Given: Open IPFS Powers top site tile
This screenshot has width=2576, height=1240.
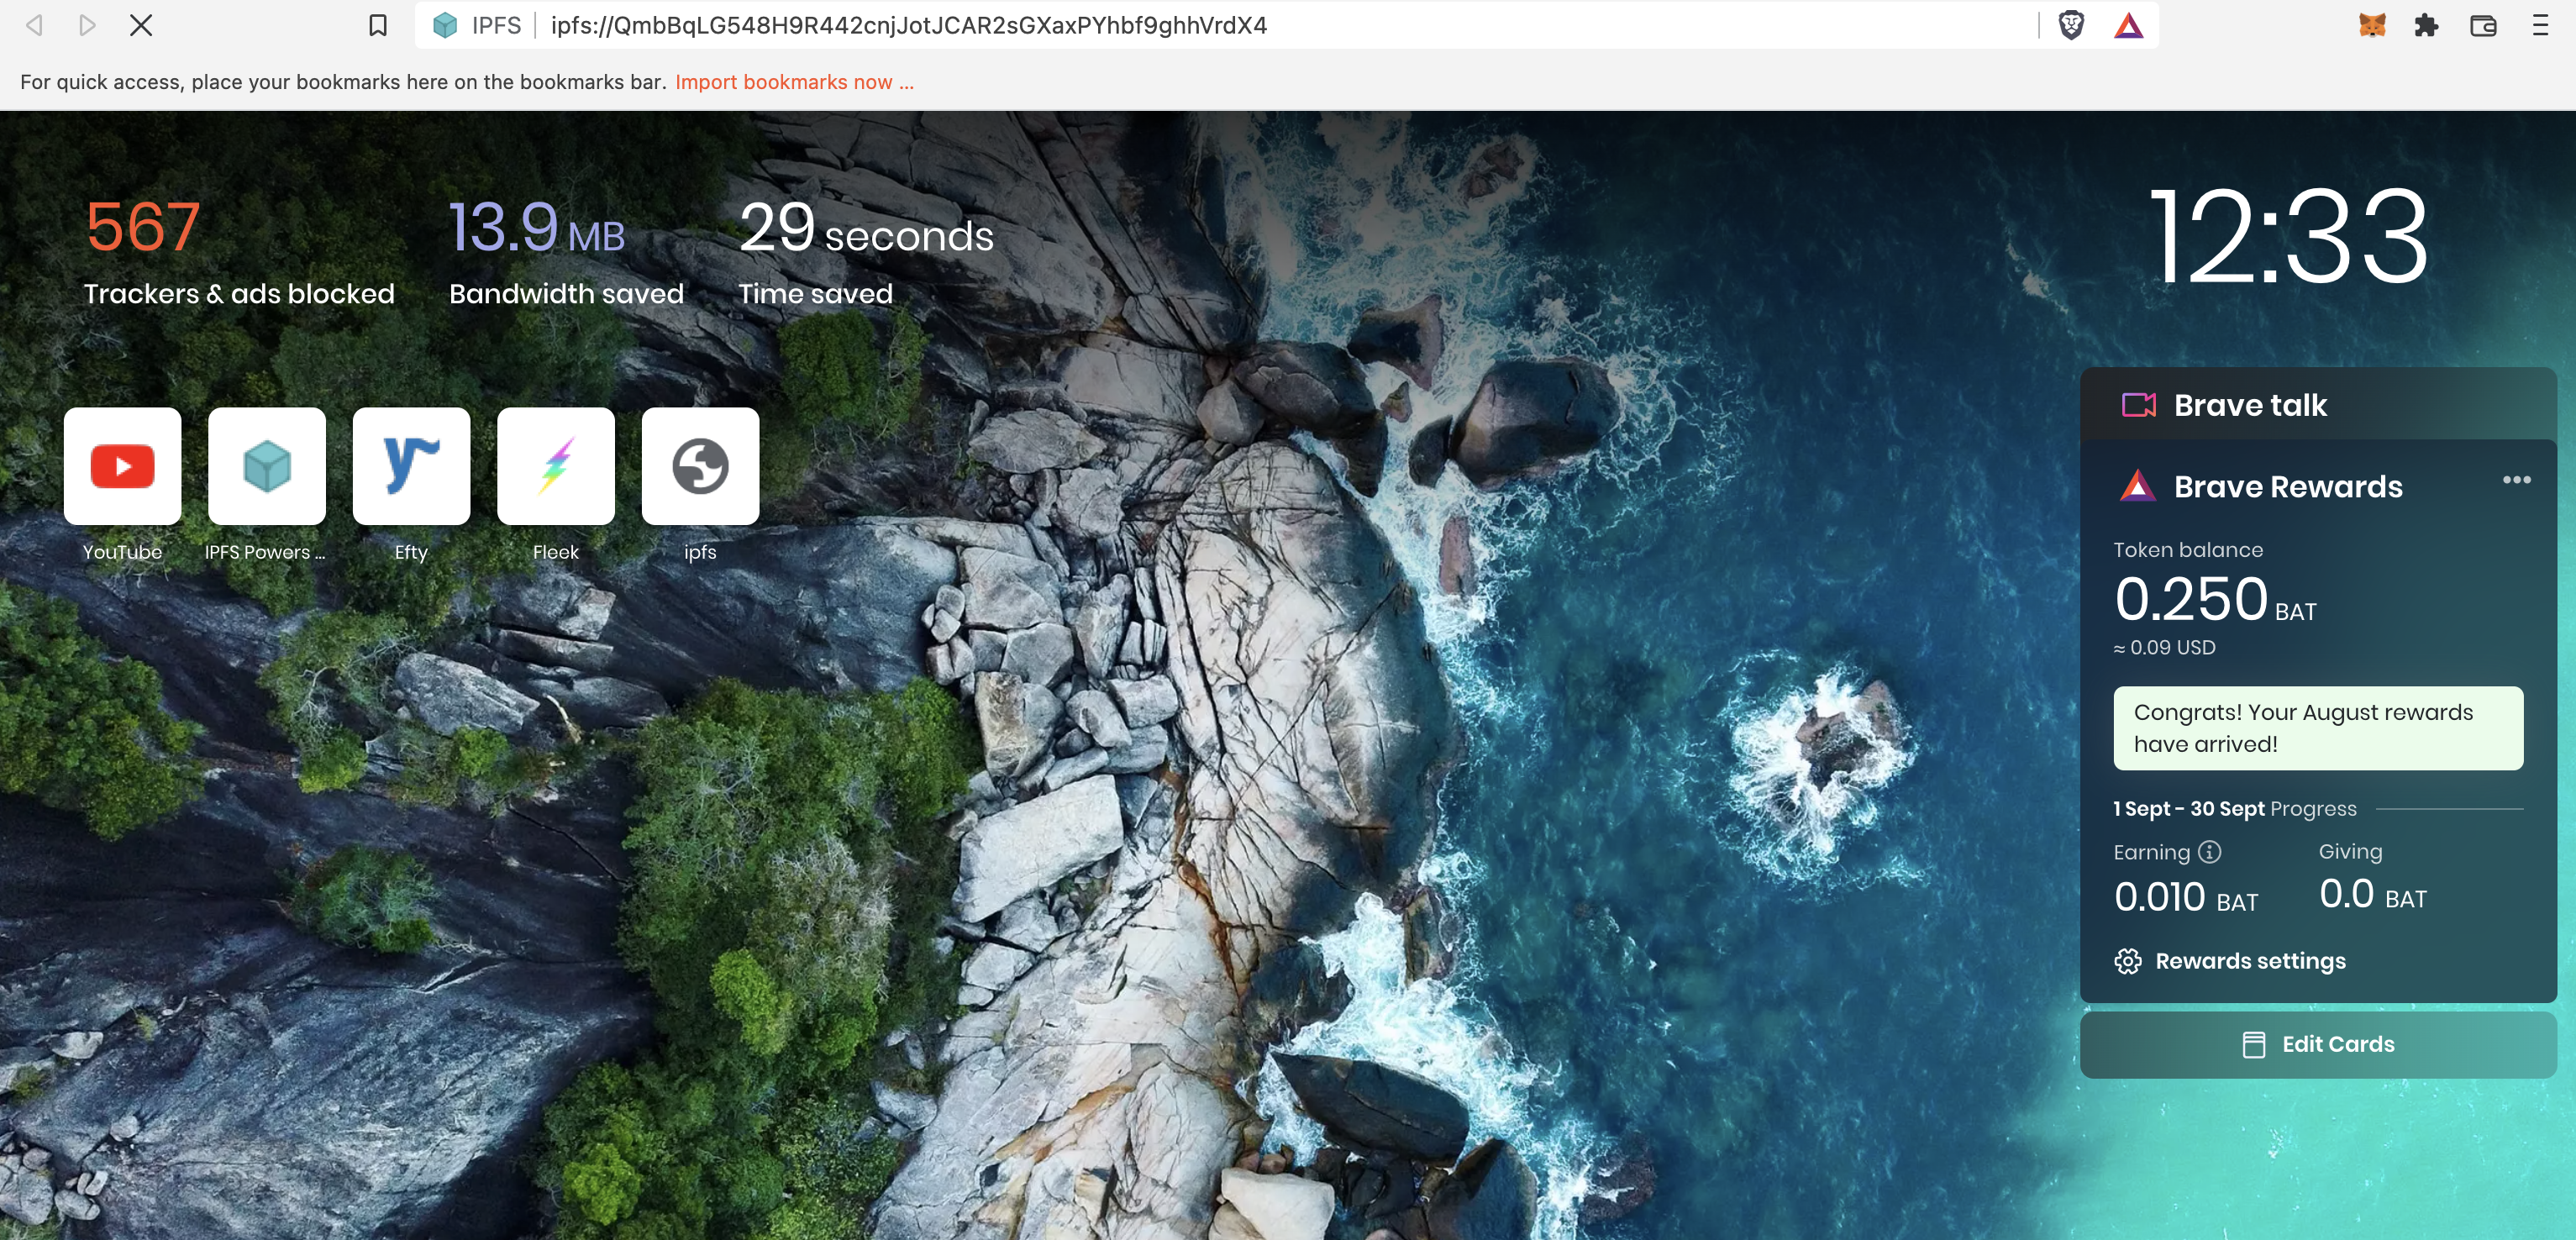Looking at the screenshot, I should pos(266,466).
